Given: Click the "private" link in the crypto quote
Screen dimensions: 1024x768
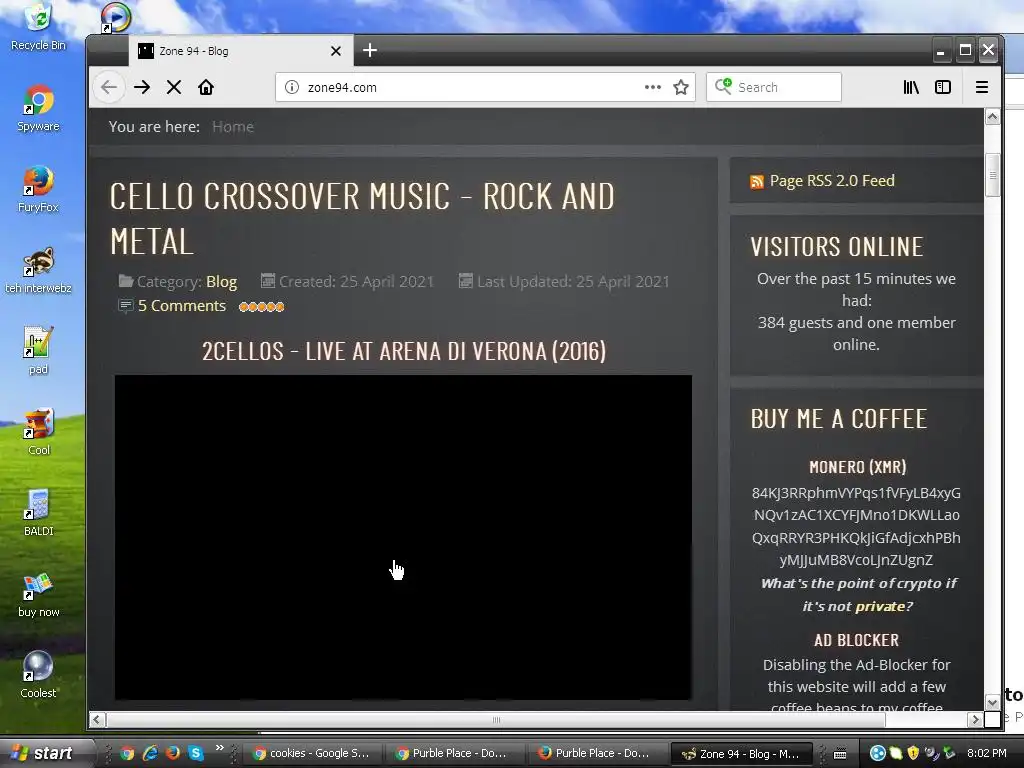Looking at the screenshot, I should 880,606.
